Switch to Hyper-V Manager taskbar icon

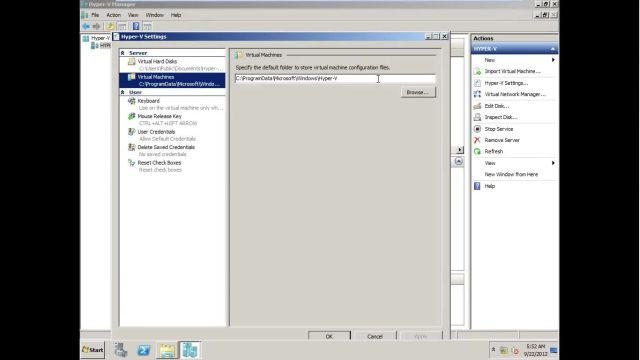pyautogui.click(x=190, y=350)
